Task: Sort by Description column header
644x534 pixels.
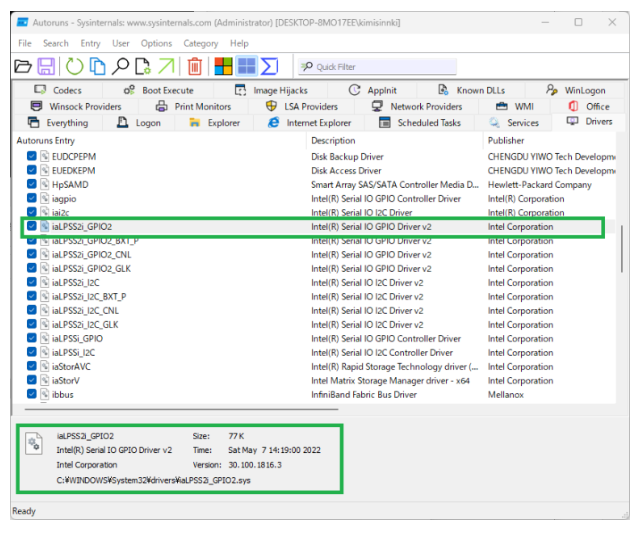Action: point(395,140)
